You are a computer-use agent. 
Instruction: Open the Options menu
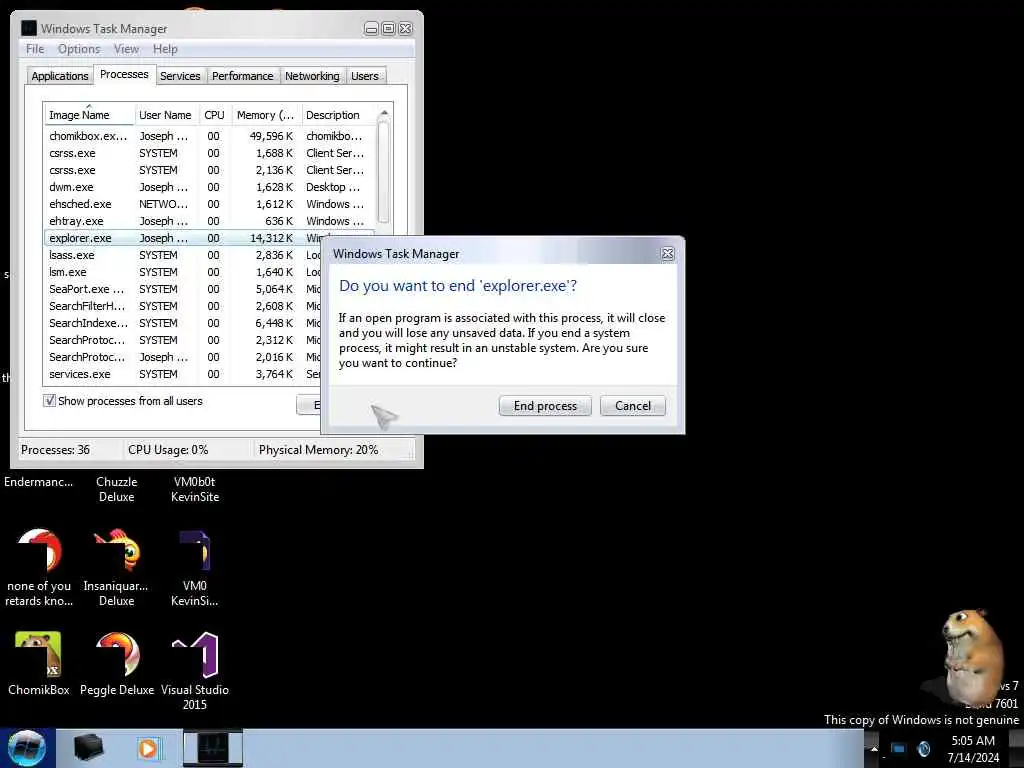[79, 49]
